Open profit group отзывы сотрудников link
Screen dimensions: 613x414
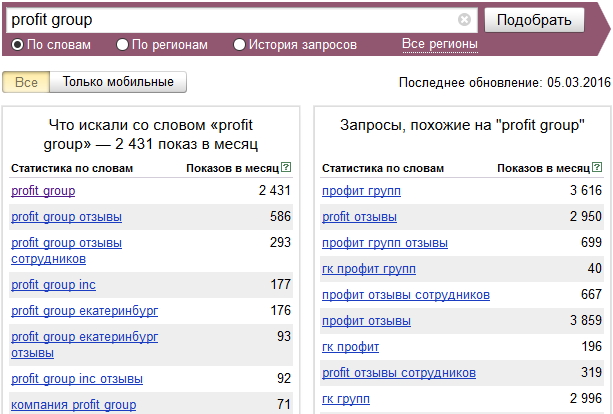tap(66, 251)
